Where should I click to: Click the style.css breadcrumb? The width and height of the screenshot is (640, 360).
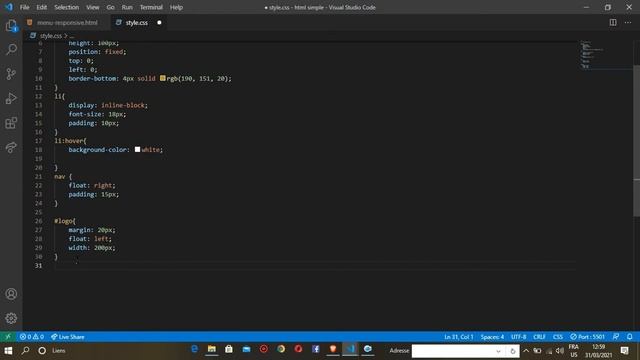pyautogui.click(x=51, y=36)
